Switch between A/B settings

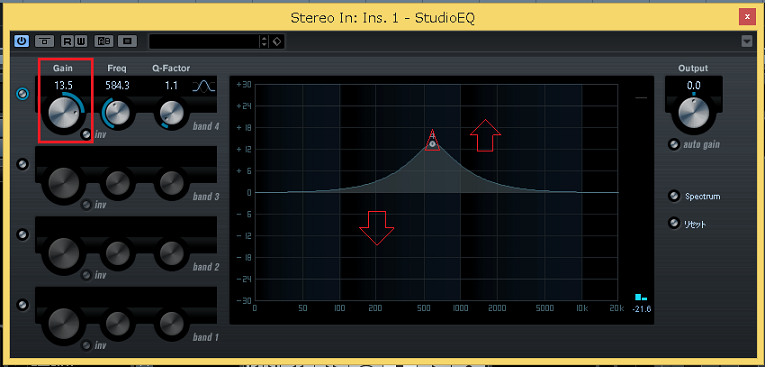tap(104, 41)
